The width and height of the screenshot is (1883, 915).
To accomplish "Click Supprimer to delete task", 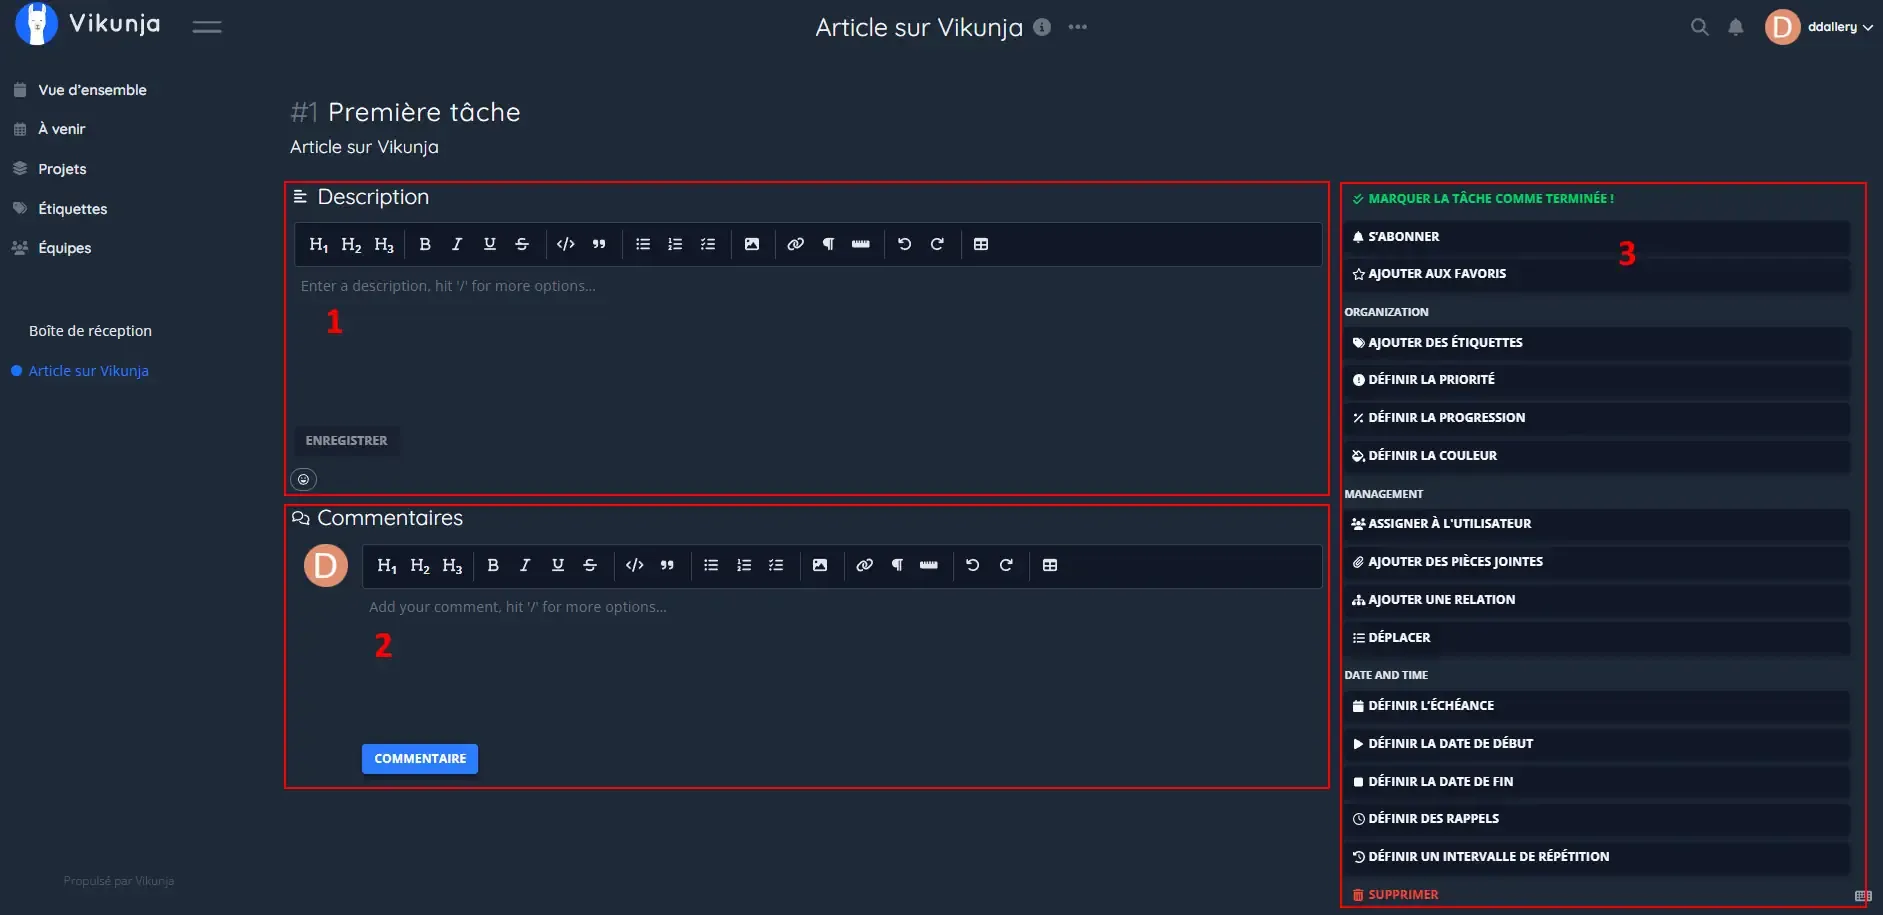I will 1395,895.
